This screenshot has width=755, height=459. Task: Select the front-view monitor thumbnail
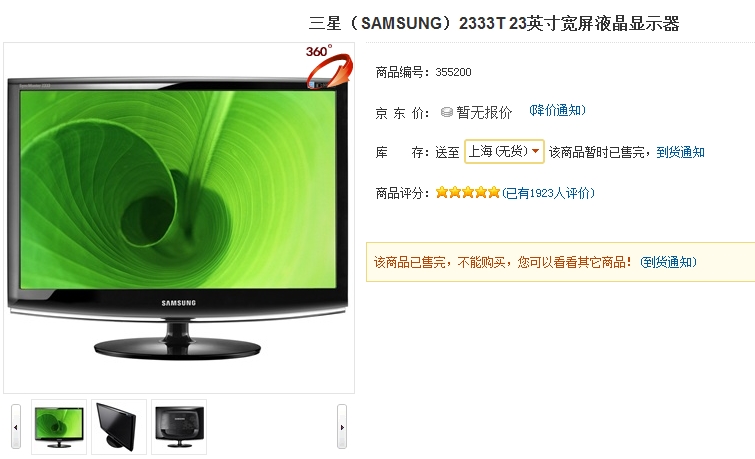(x=59, y=427)
